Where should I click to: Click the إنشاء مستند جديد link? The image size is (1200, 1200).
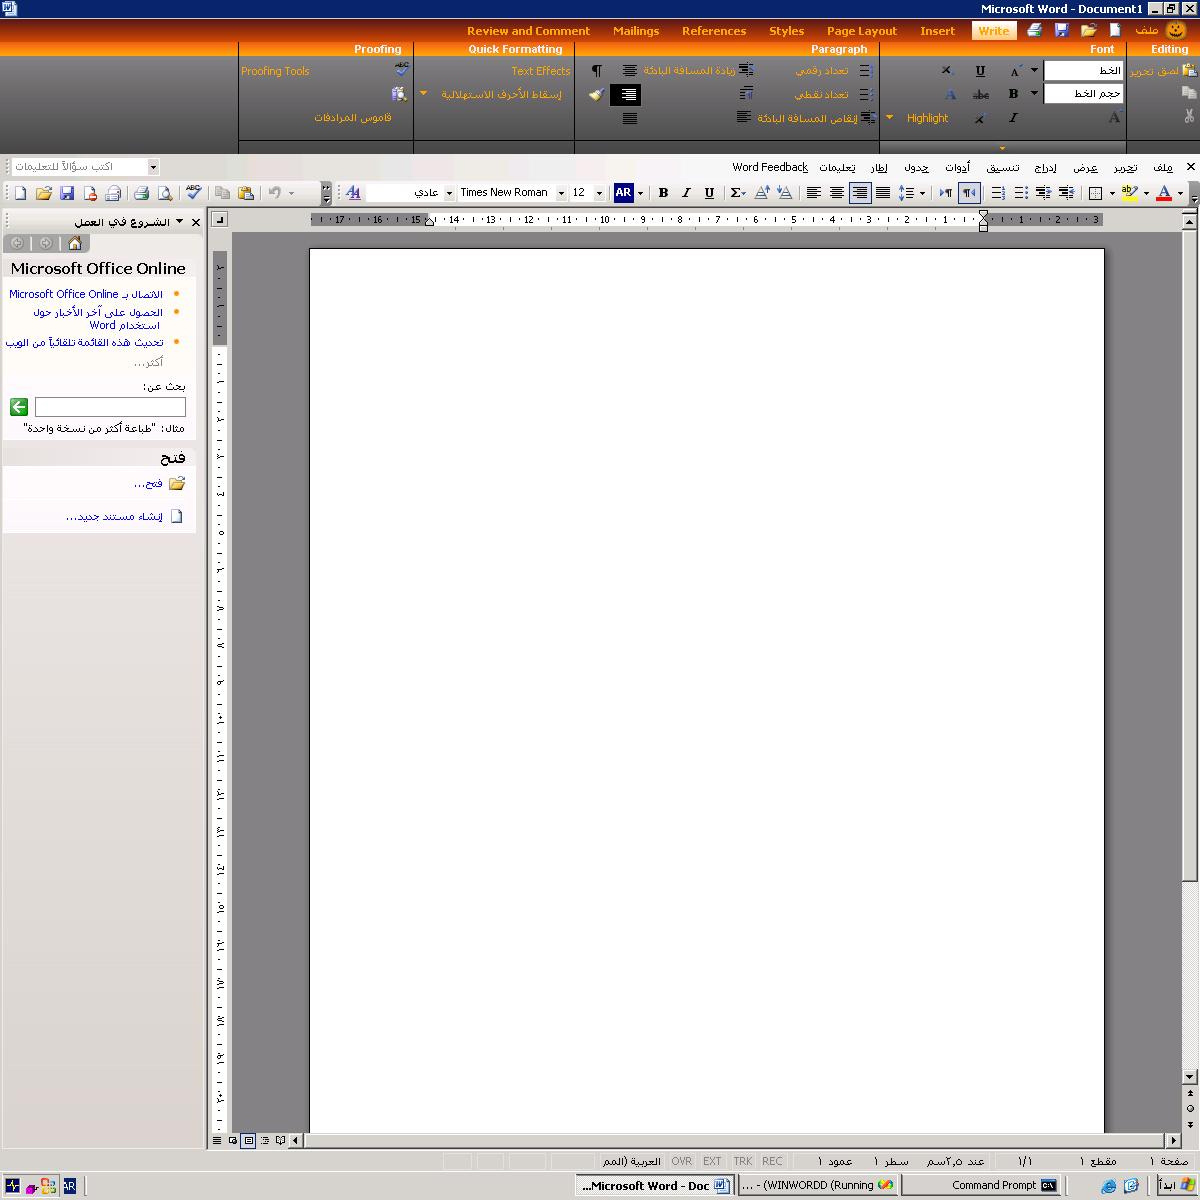[x=114, y=517]
